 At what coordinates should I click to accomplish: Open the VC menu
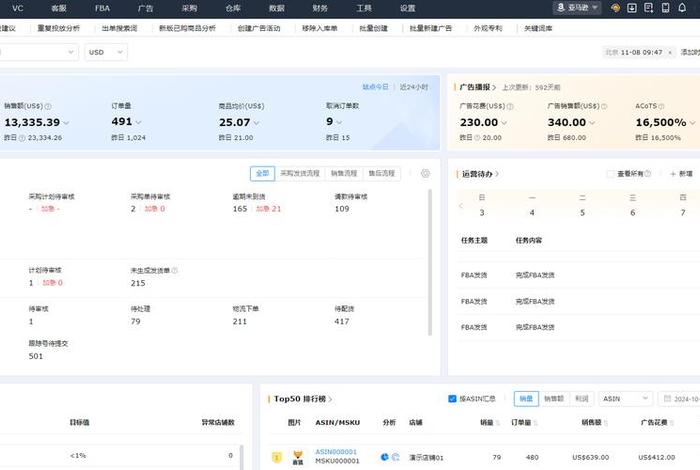pyautogui.click(x=18, y=8)
